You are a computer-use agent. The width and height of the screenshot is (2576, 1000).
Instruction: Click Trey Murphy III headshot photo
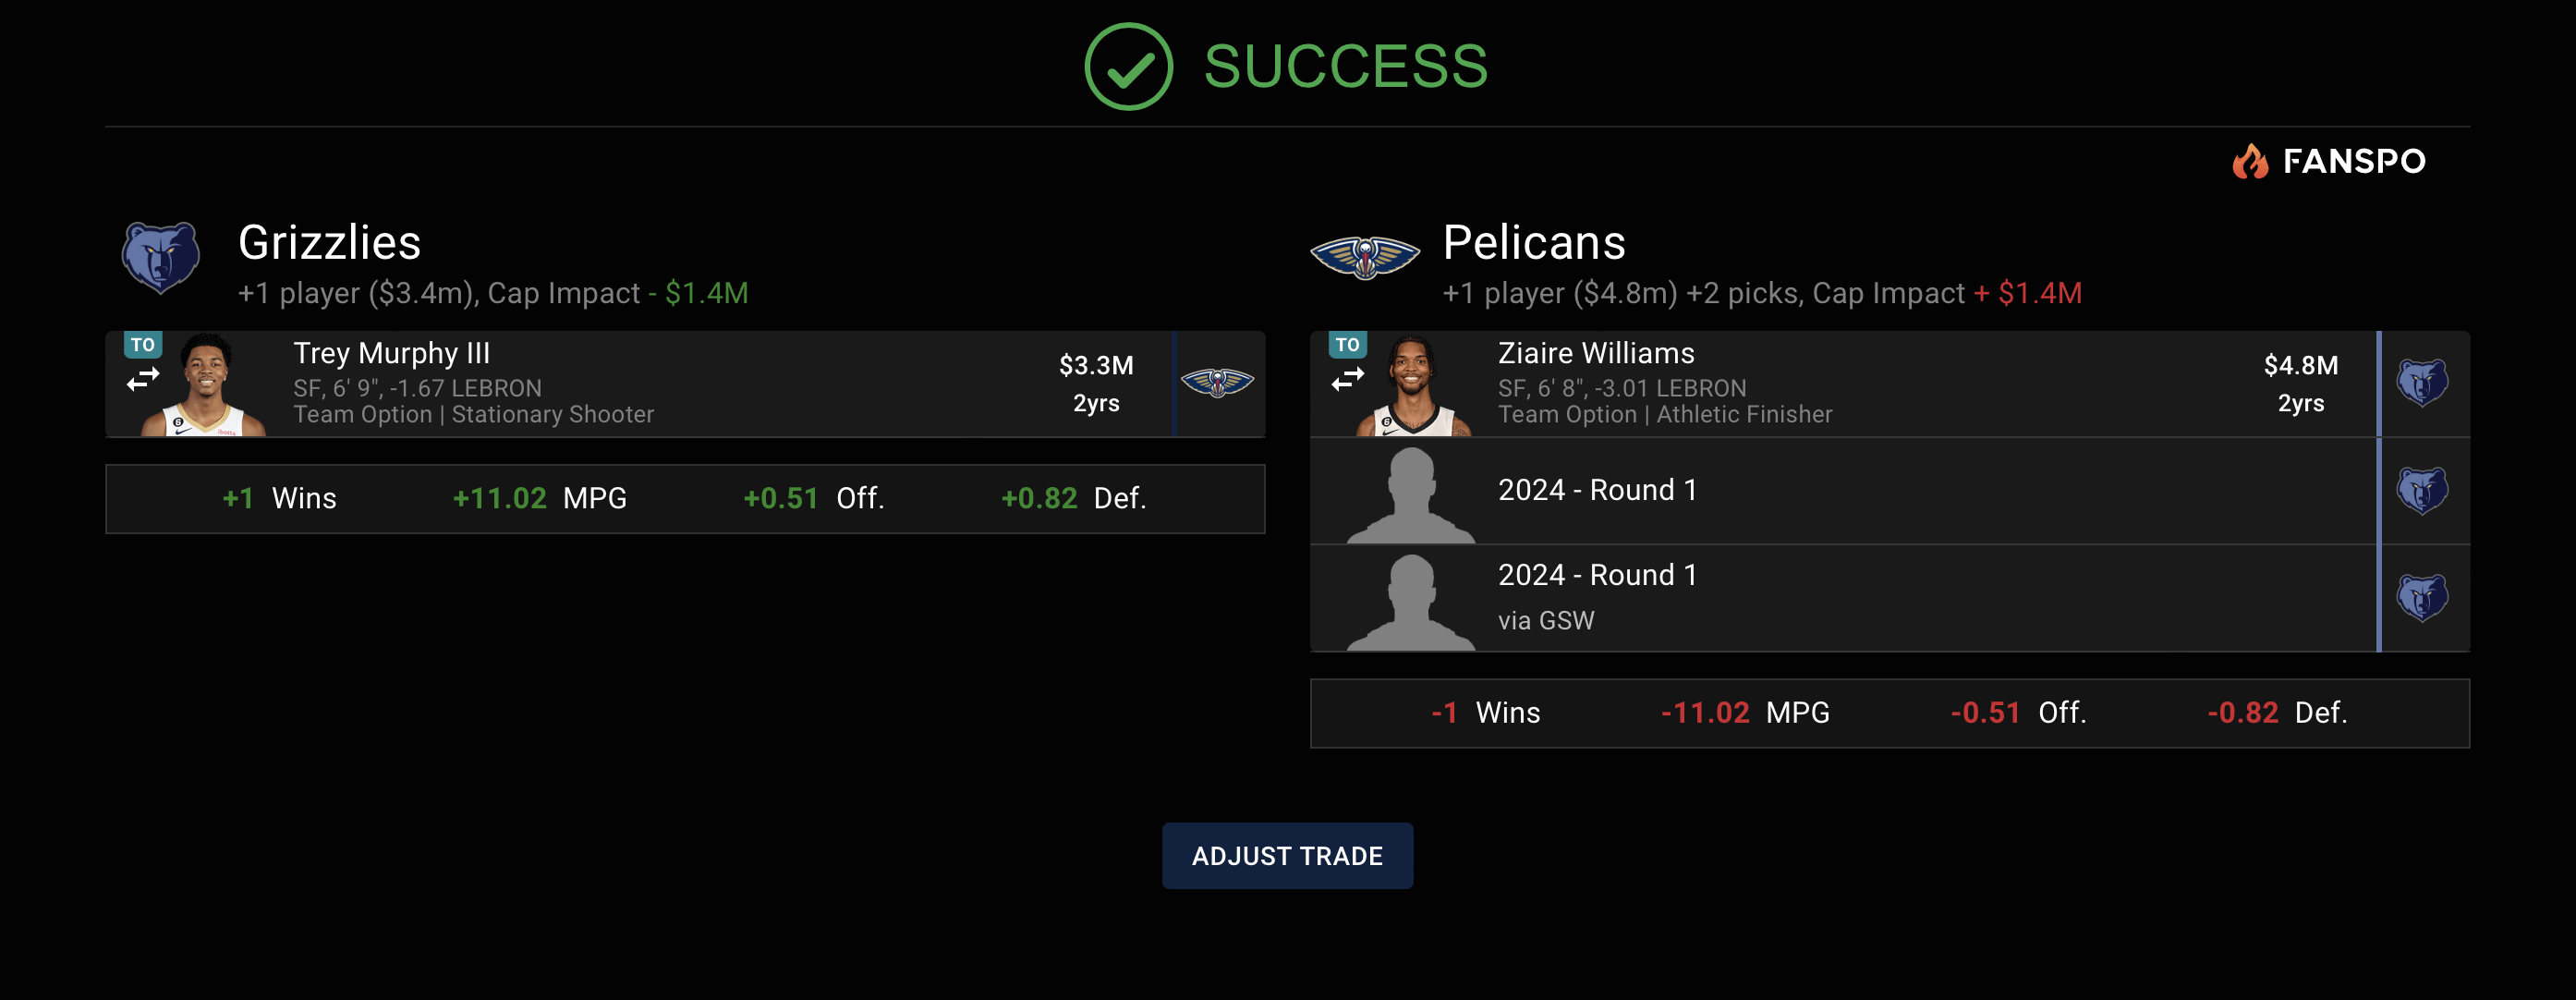(206, 387)
